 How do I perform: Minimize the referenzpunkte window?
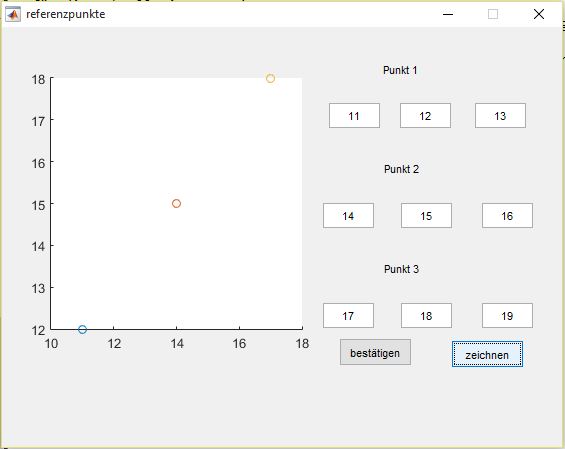point(448,14)
